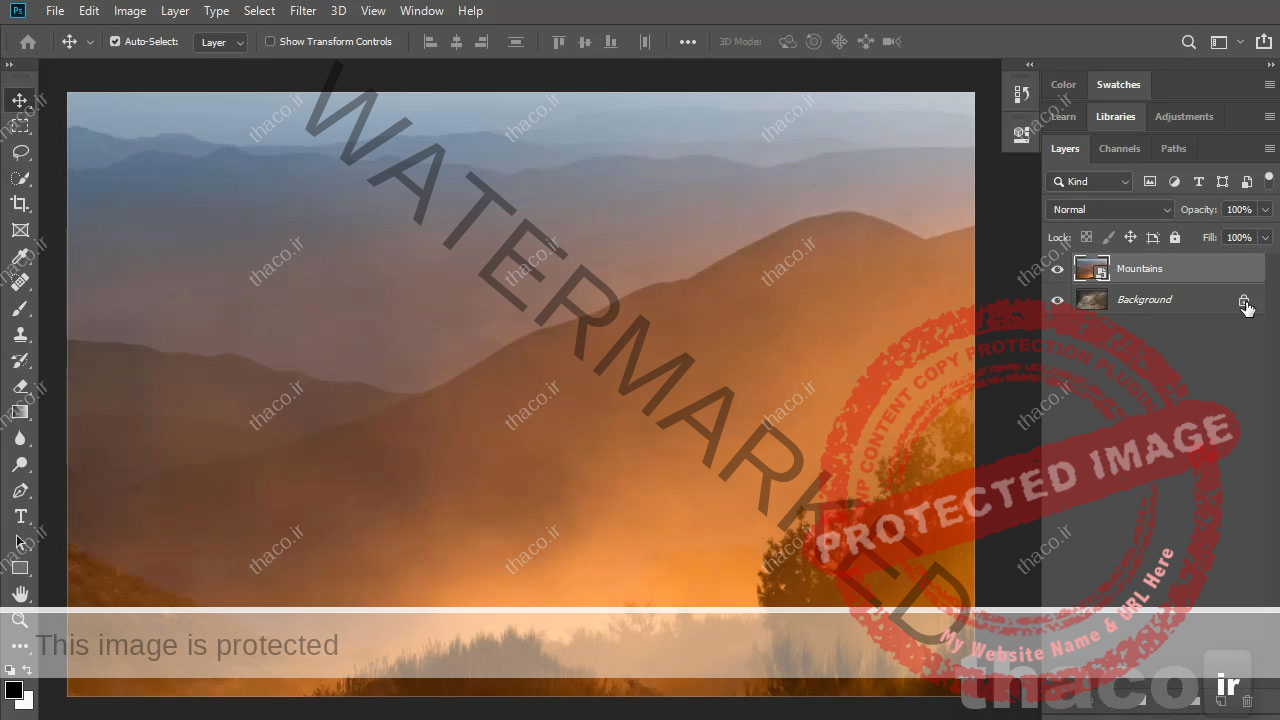Image resolution: width=1280 pixels, height=720 pixels.
Task: Select the Rectangular Marquee tool
Action: tap(20, 126)
